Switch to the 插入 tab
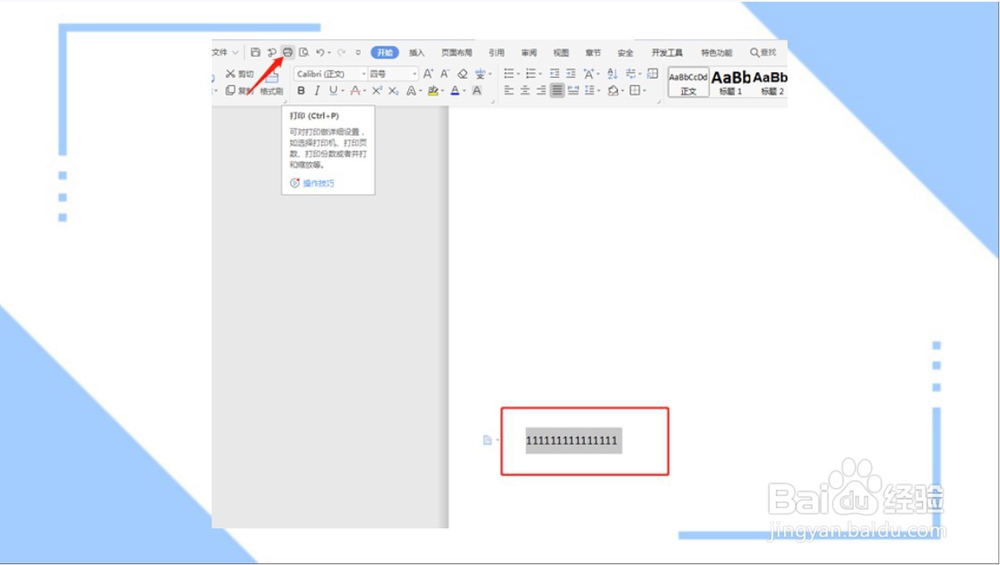This screenshot has width=1000, height=565. [416, 52]
